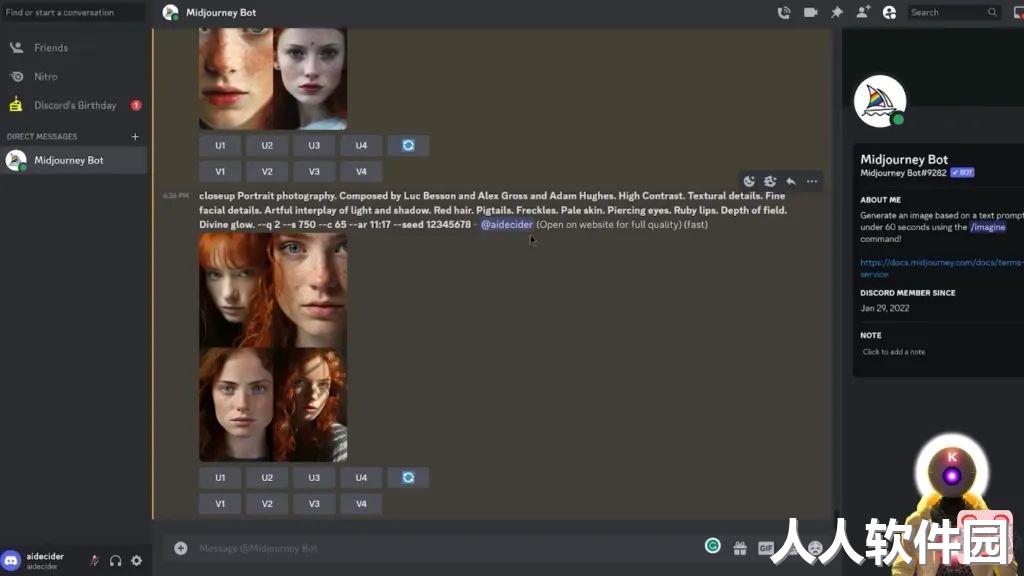The image size is (1024, 576).
Task: Click the aidecider user avatar
Action: point(11,560)
